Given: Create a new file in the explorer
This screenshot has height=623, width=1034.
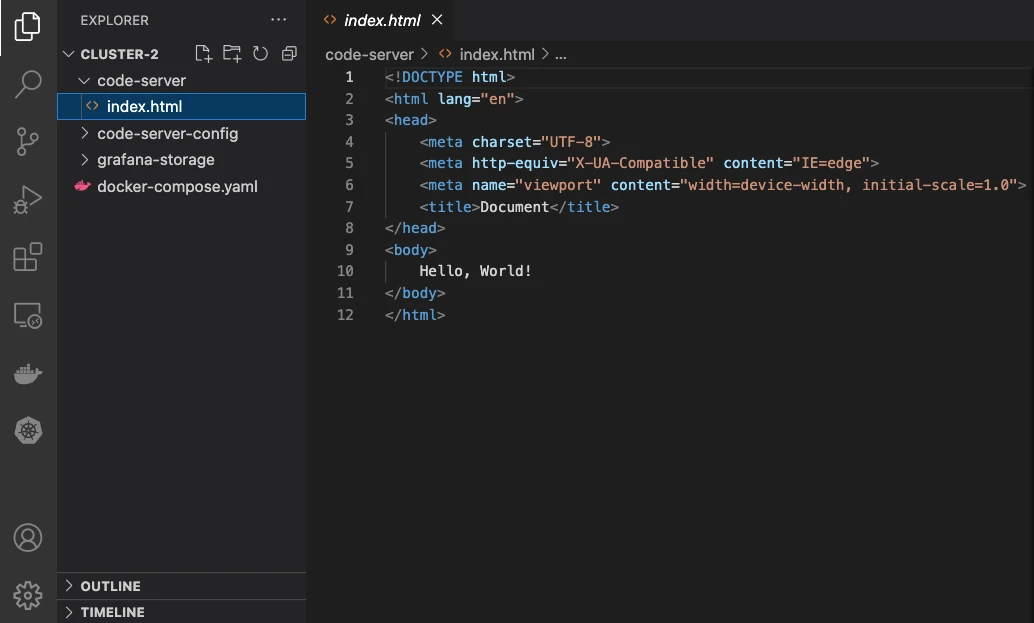Looking at the screenshot, I should tap(202, 53).
